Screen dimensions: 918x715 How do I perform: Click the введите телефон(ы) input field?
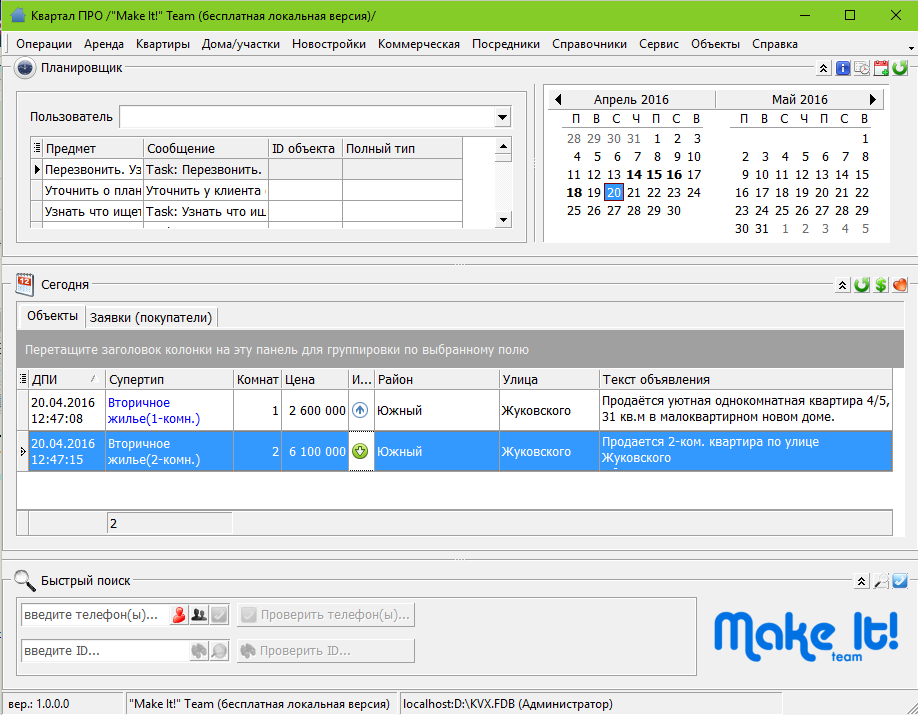click(x=95, y=615)
